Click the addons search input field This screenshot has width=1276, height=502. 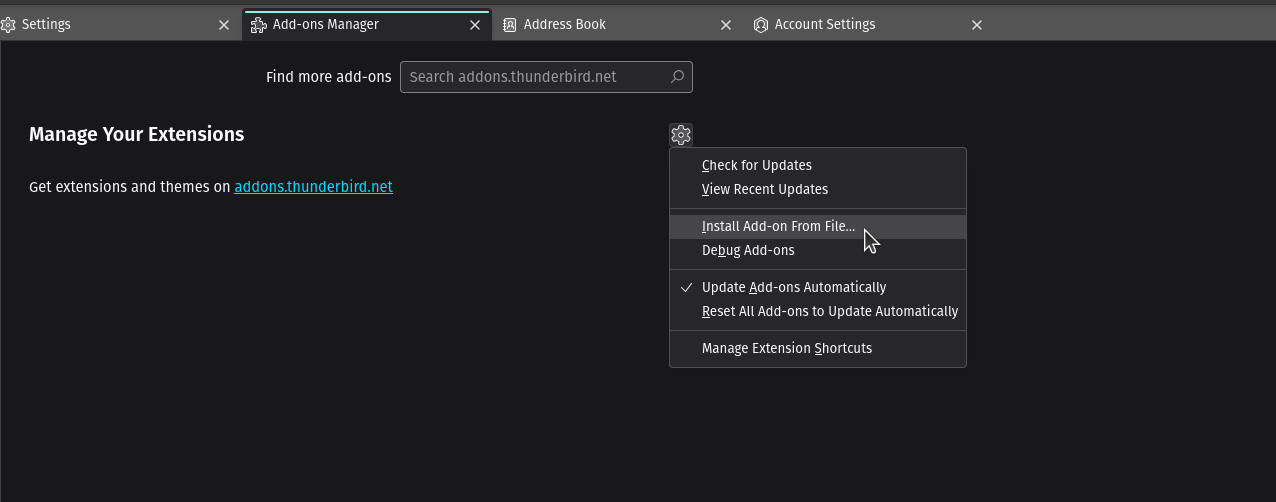(535, 77)
